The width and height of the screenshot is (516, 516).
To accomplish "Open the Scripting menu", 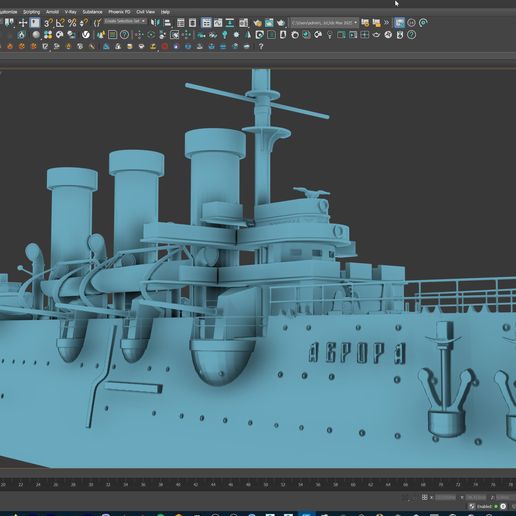I will pyautogui.click(x=31, y=12).
